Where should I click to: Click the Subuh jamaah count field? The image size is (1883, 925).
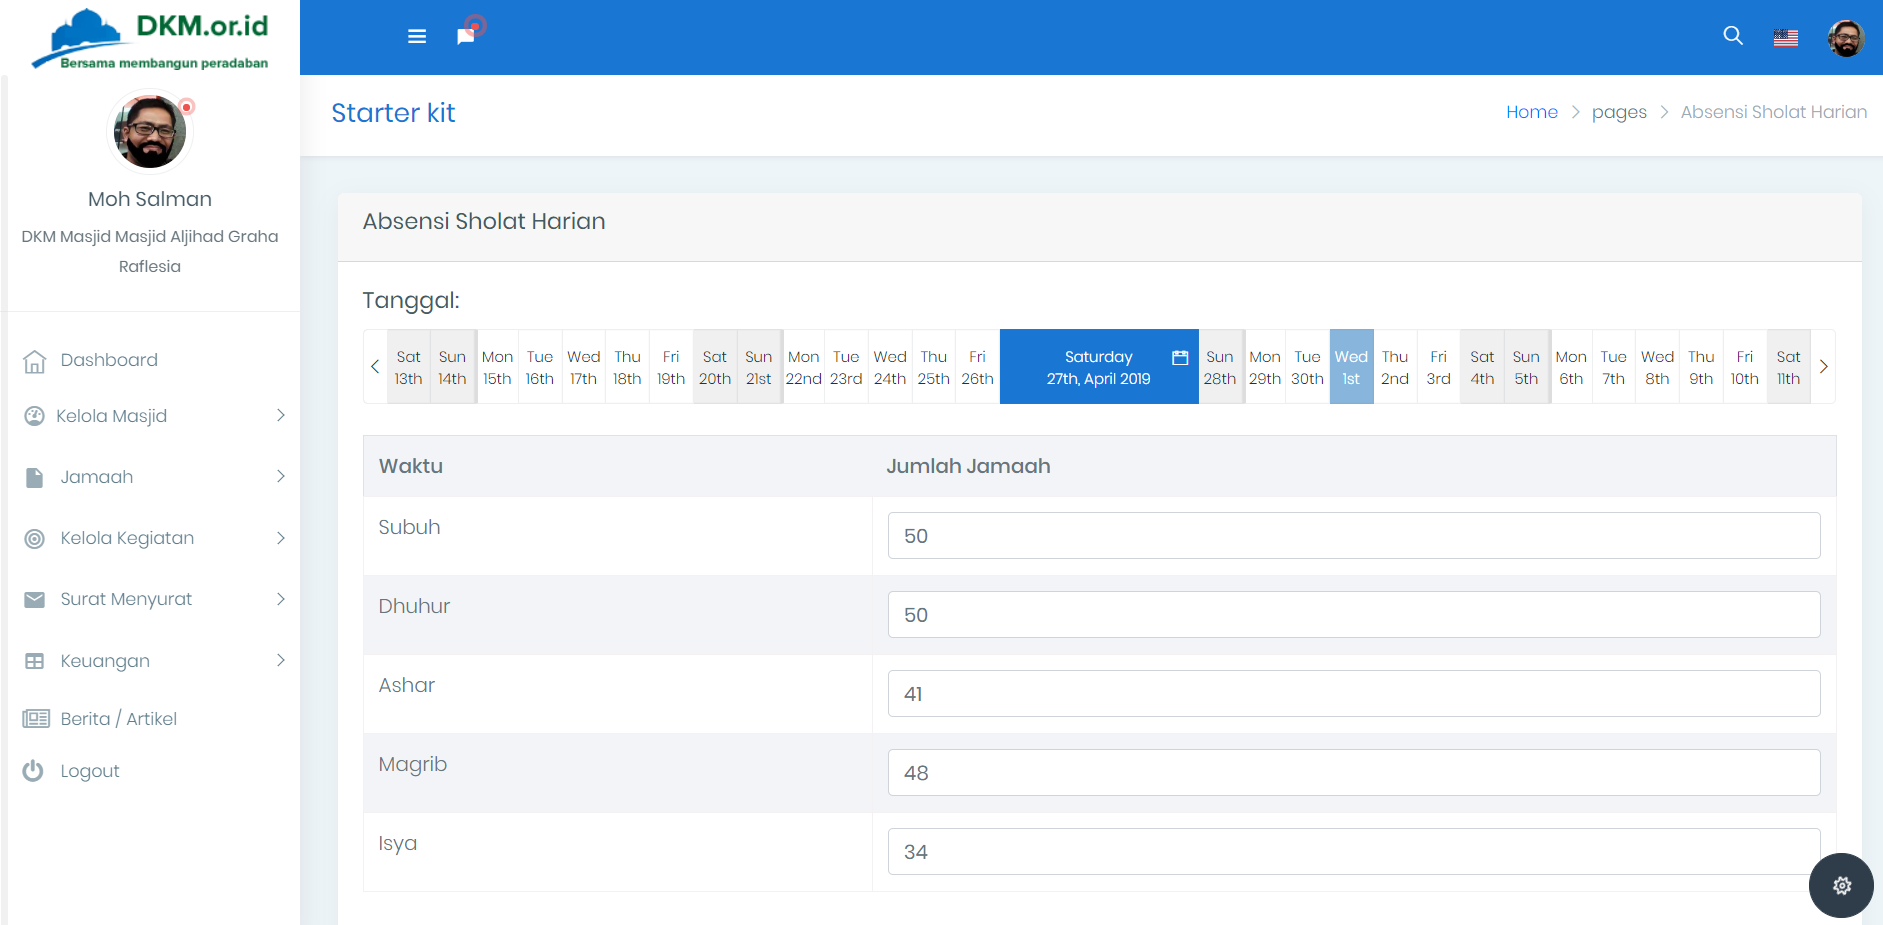[1353, 536]
